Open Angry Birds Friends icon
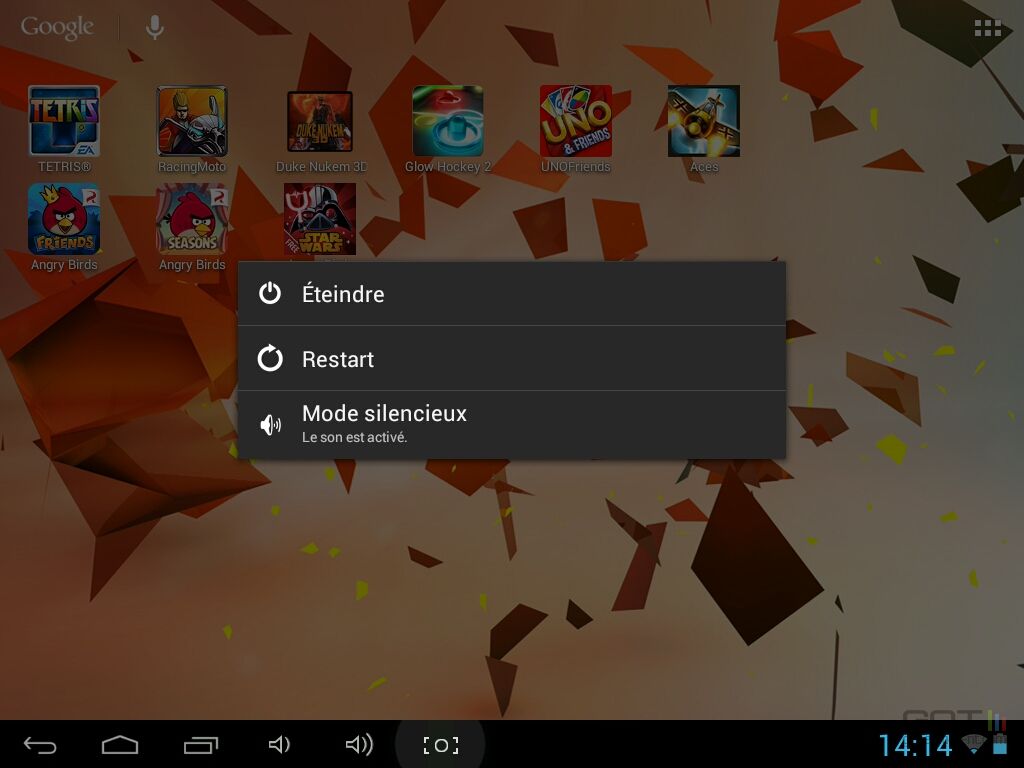Image resolution: width=1024 pixels, height=768 pixels. pos(64,219)
